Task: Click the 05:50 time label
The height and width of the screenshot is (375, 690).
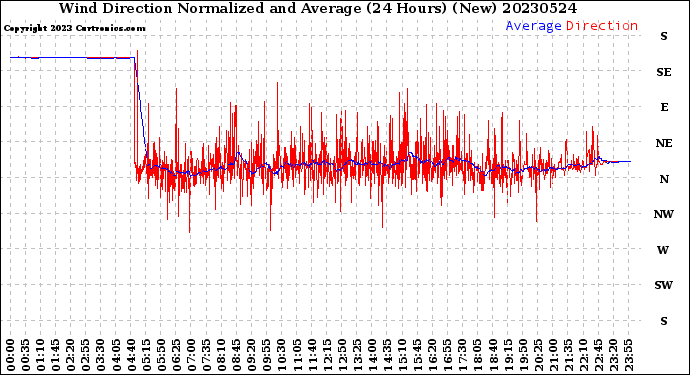Action: coord(161,355)
